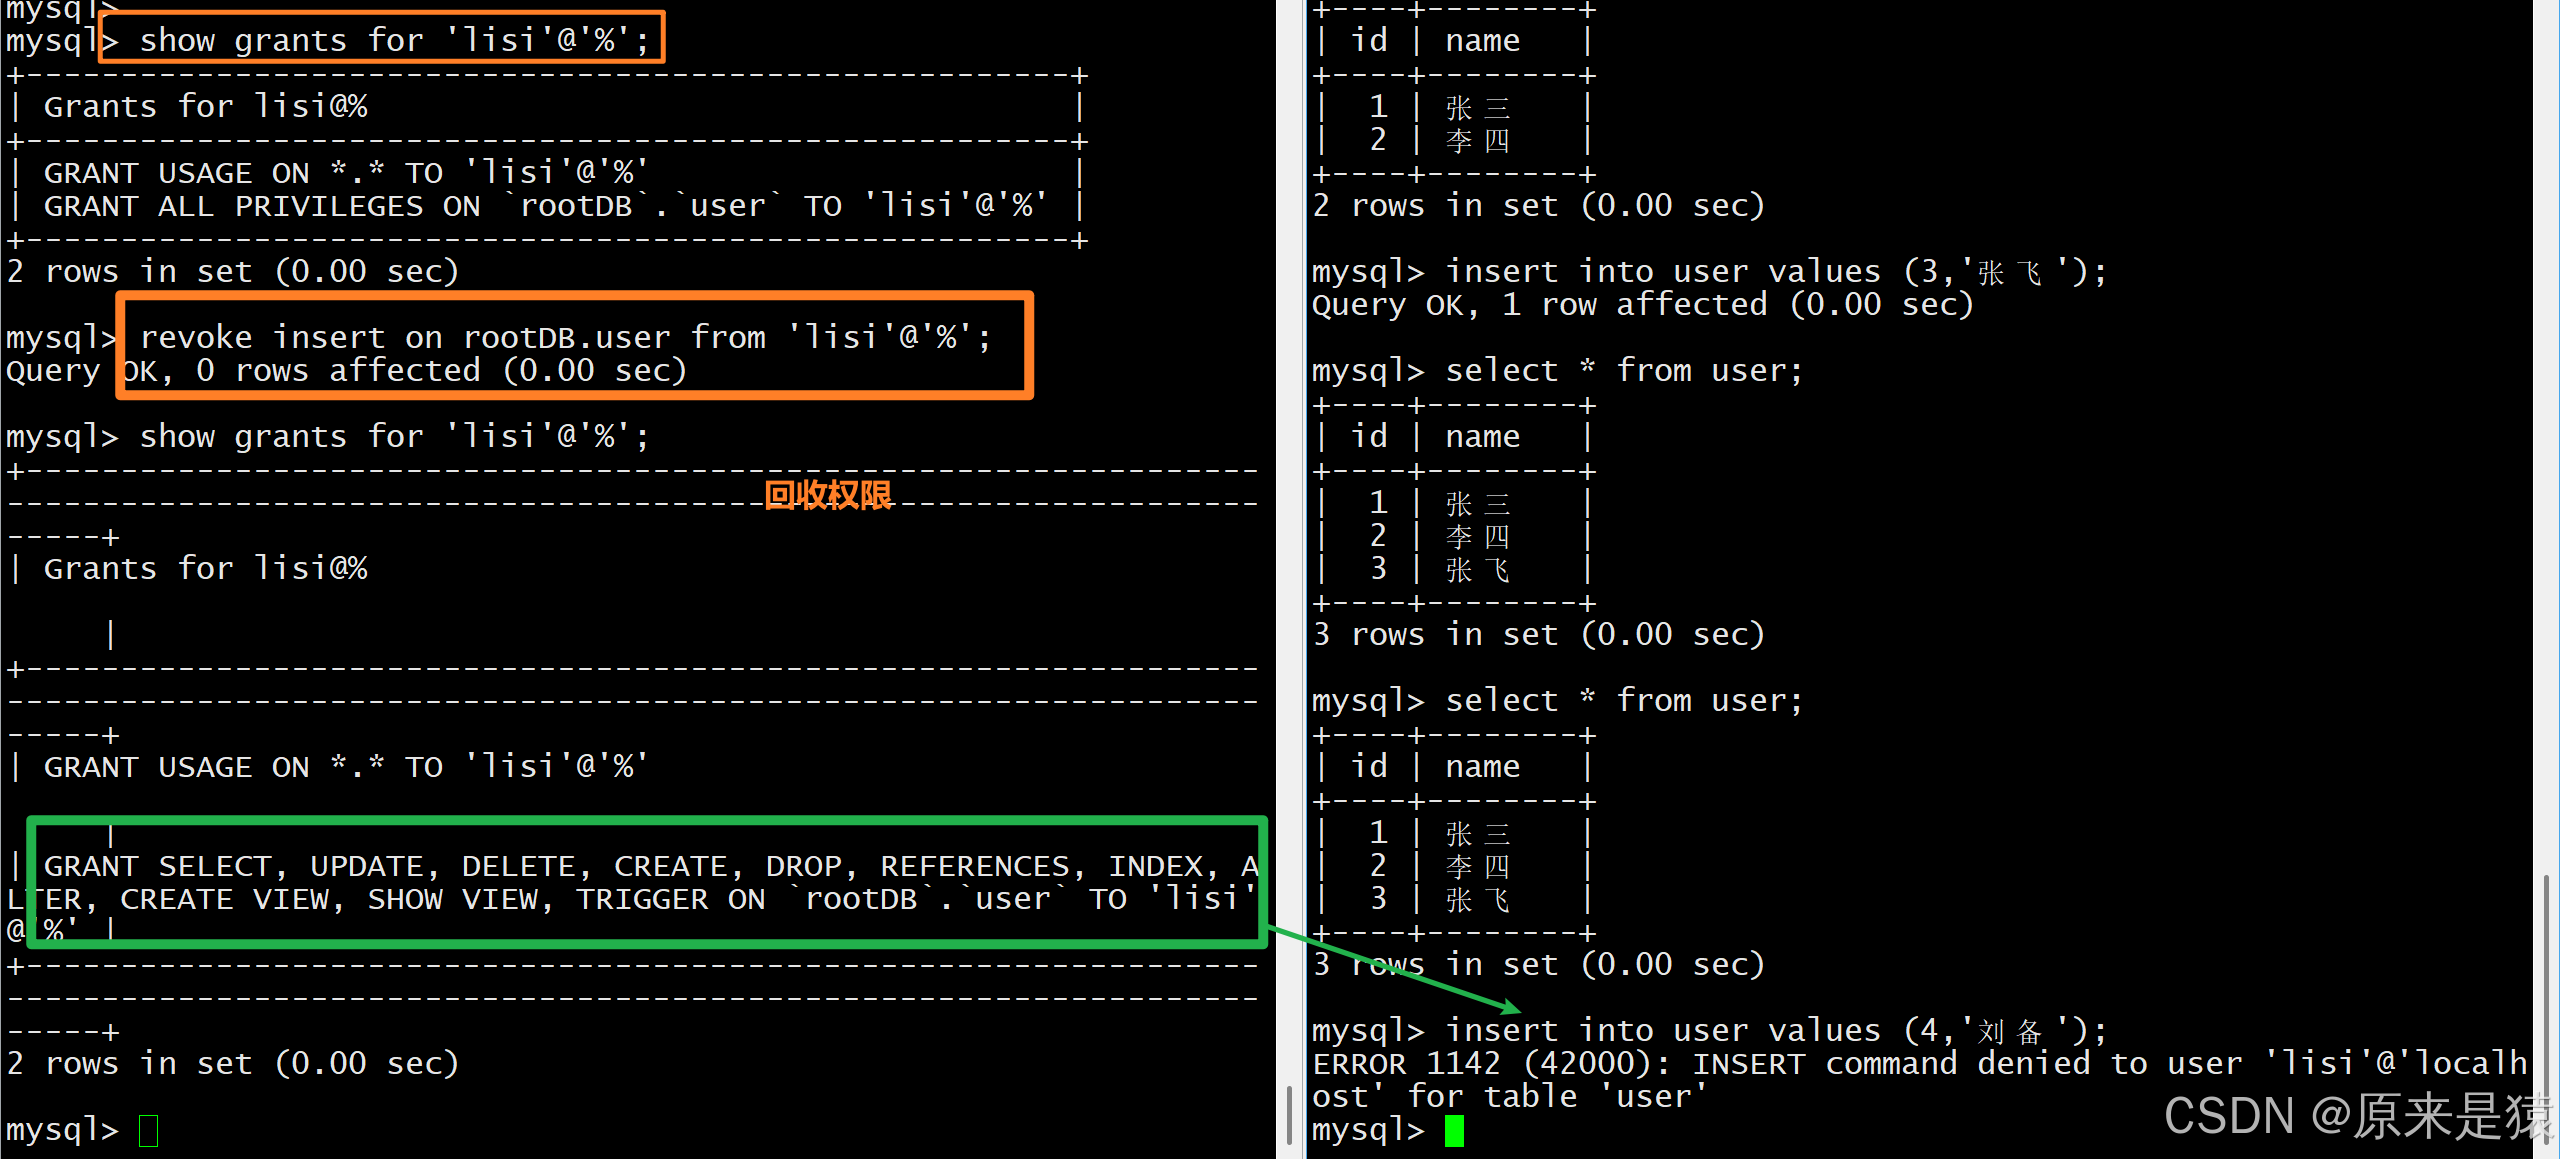Click the Query OK, 1 row affected line
Viewport: 2560px width, 1159px height.
point(1642,305)
